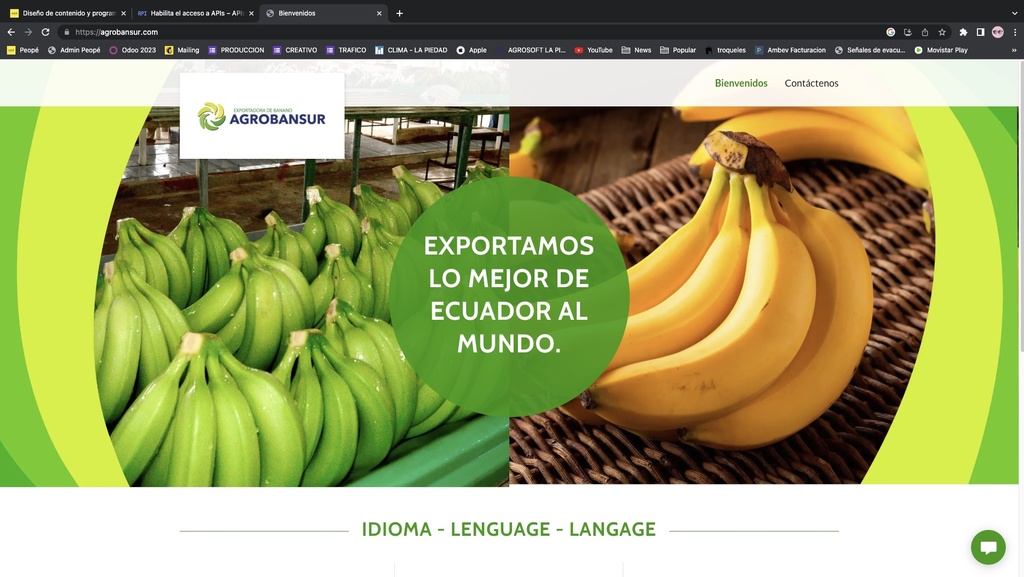Toggle the browser side panel
Image resolution: width=1024 pixels, height=577 pixels.
980,32
